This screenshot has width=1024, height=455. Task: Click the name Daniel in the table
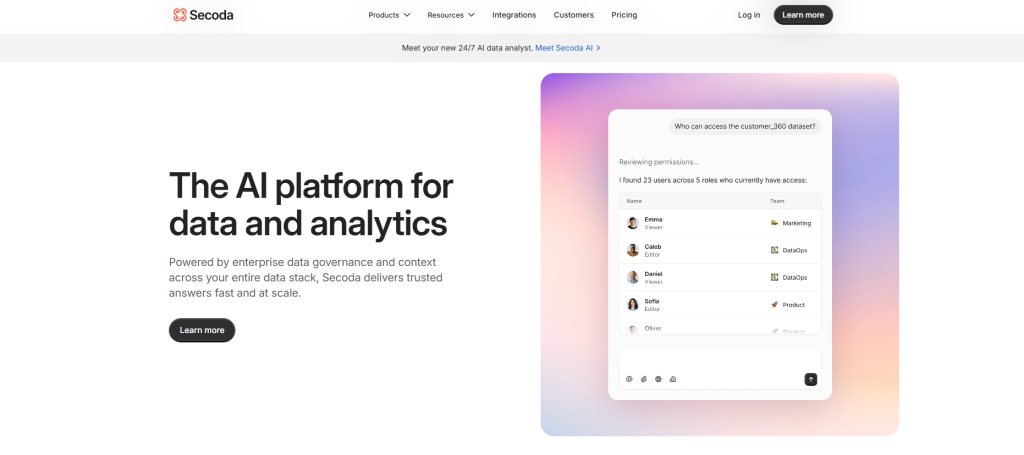(x=654, y=274)
